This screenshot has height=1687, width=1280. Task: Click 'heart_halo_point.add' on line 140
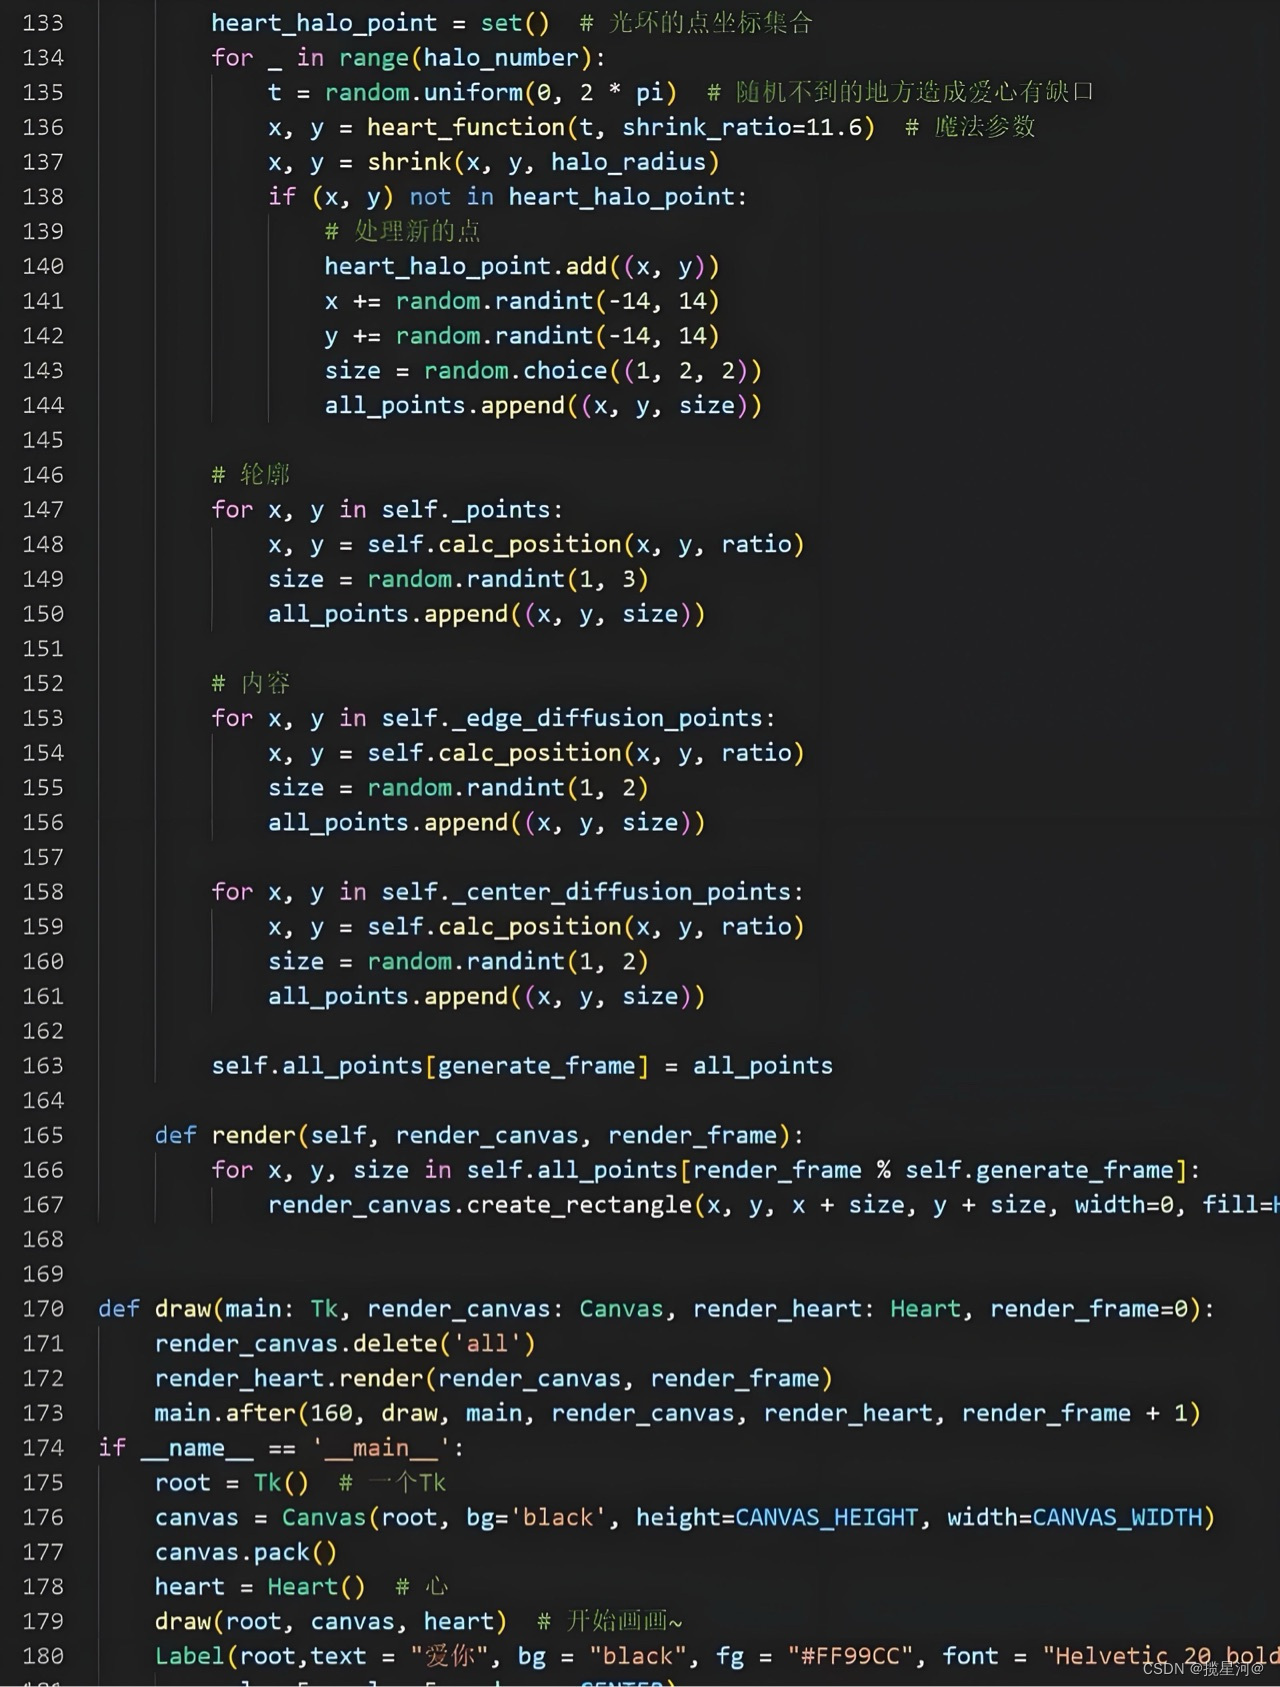tap(466, 266)
